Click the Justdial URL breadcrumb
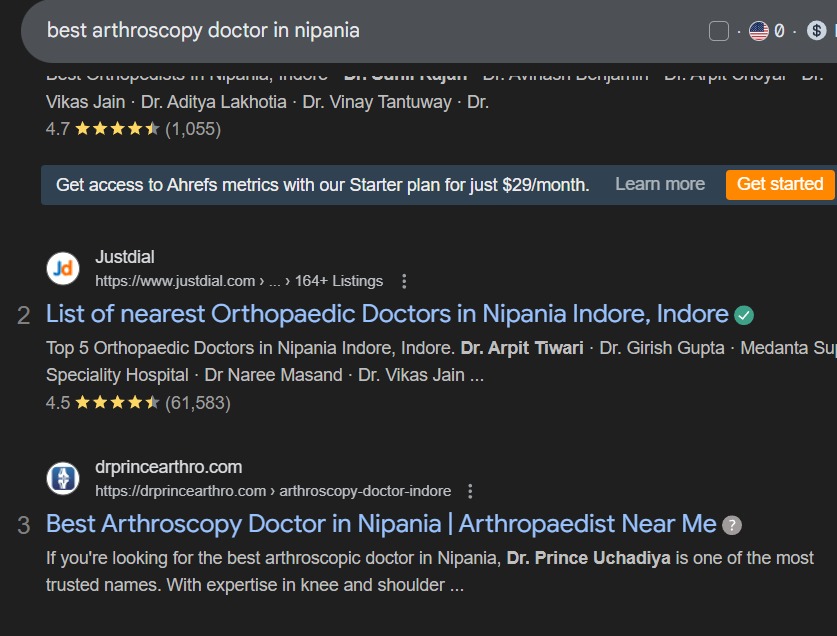This screenshot has width=837, height=636. click(238, 281)
